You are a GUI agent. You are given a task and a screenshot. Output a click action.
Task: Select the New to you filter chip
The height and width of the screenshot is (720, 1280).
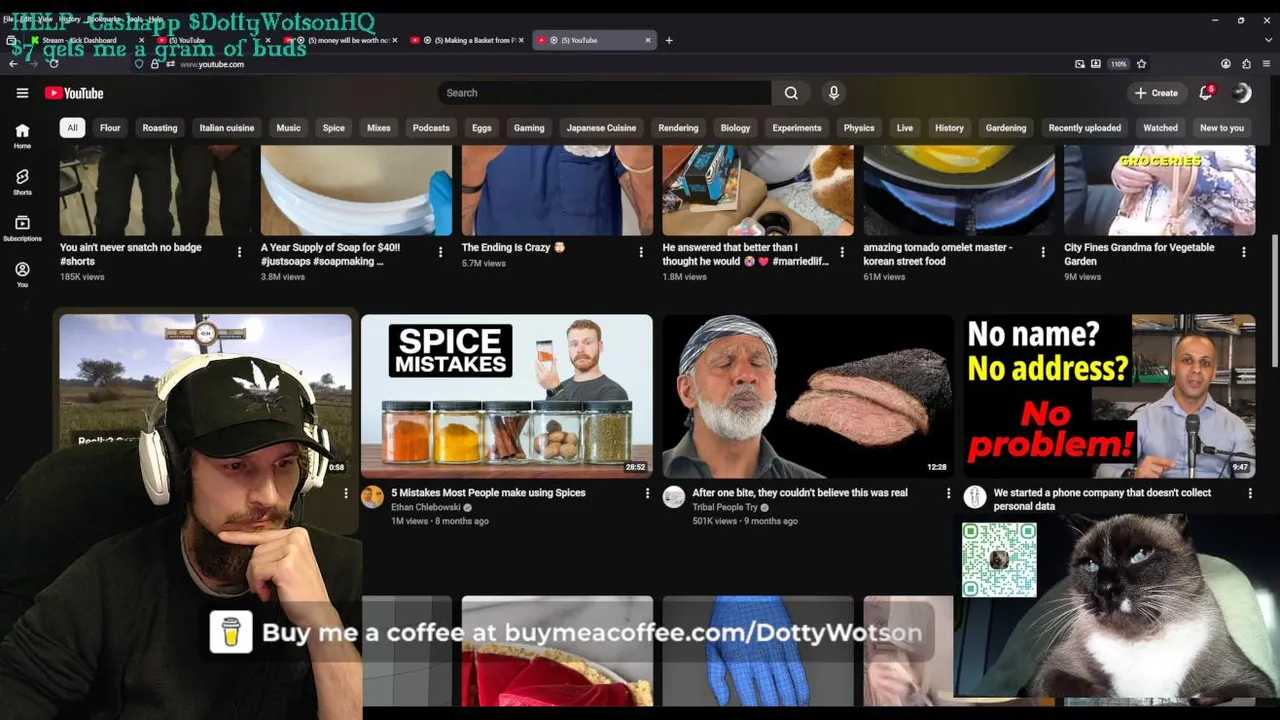1222,128
